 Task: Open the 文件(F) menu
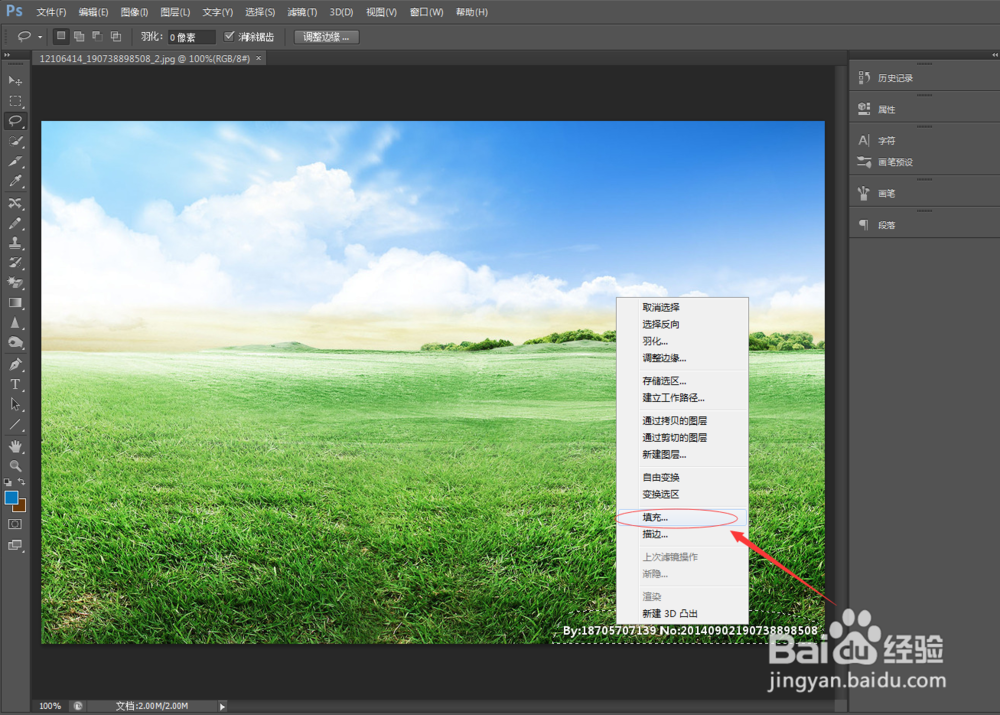click(x=51, y=12)
